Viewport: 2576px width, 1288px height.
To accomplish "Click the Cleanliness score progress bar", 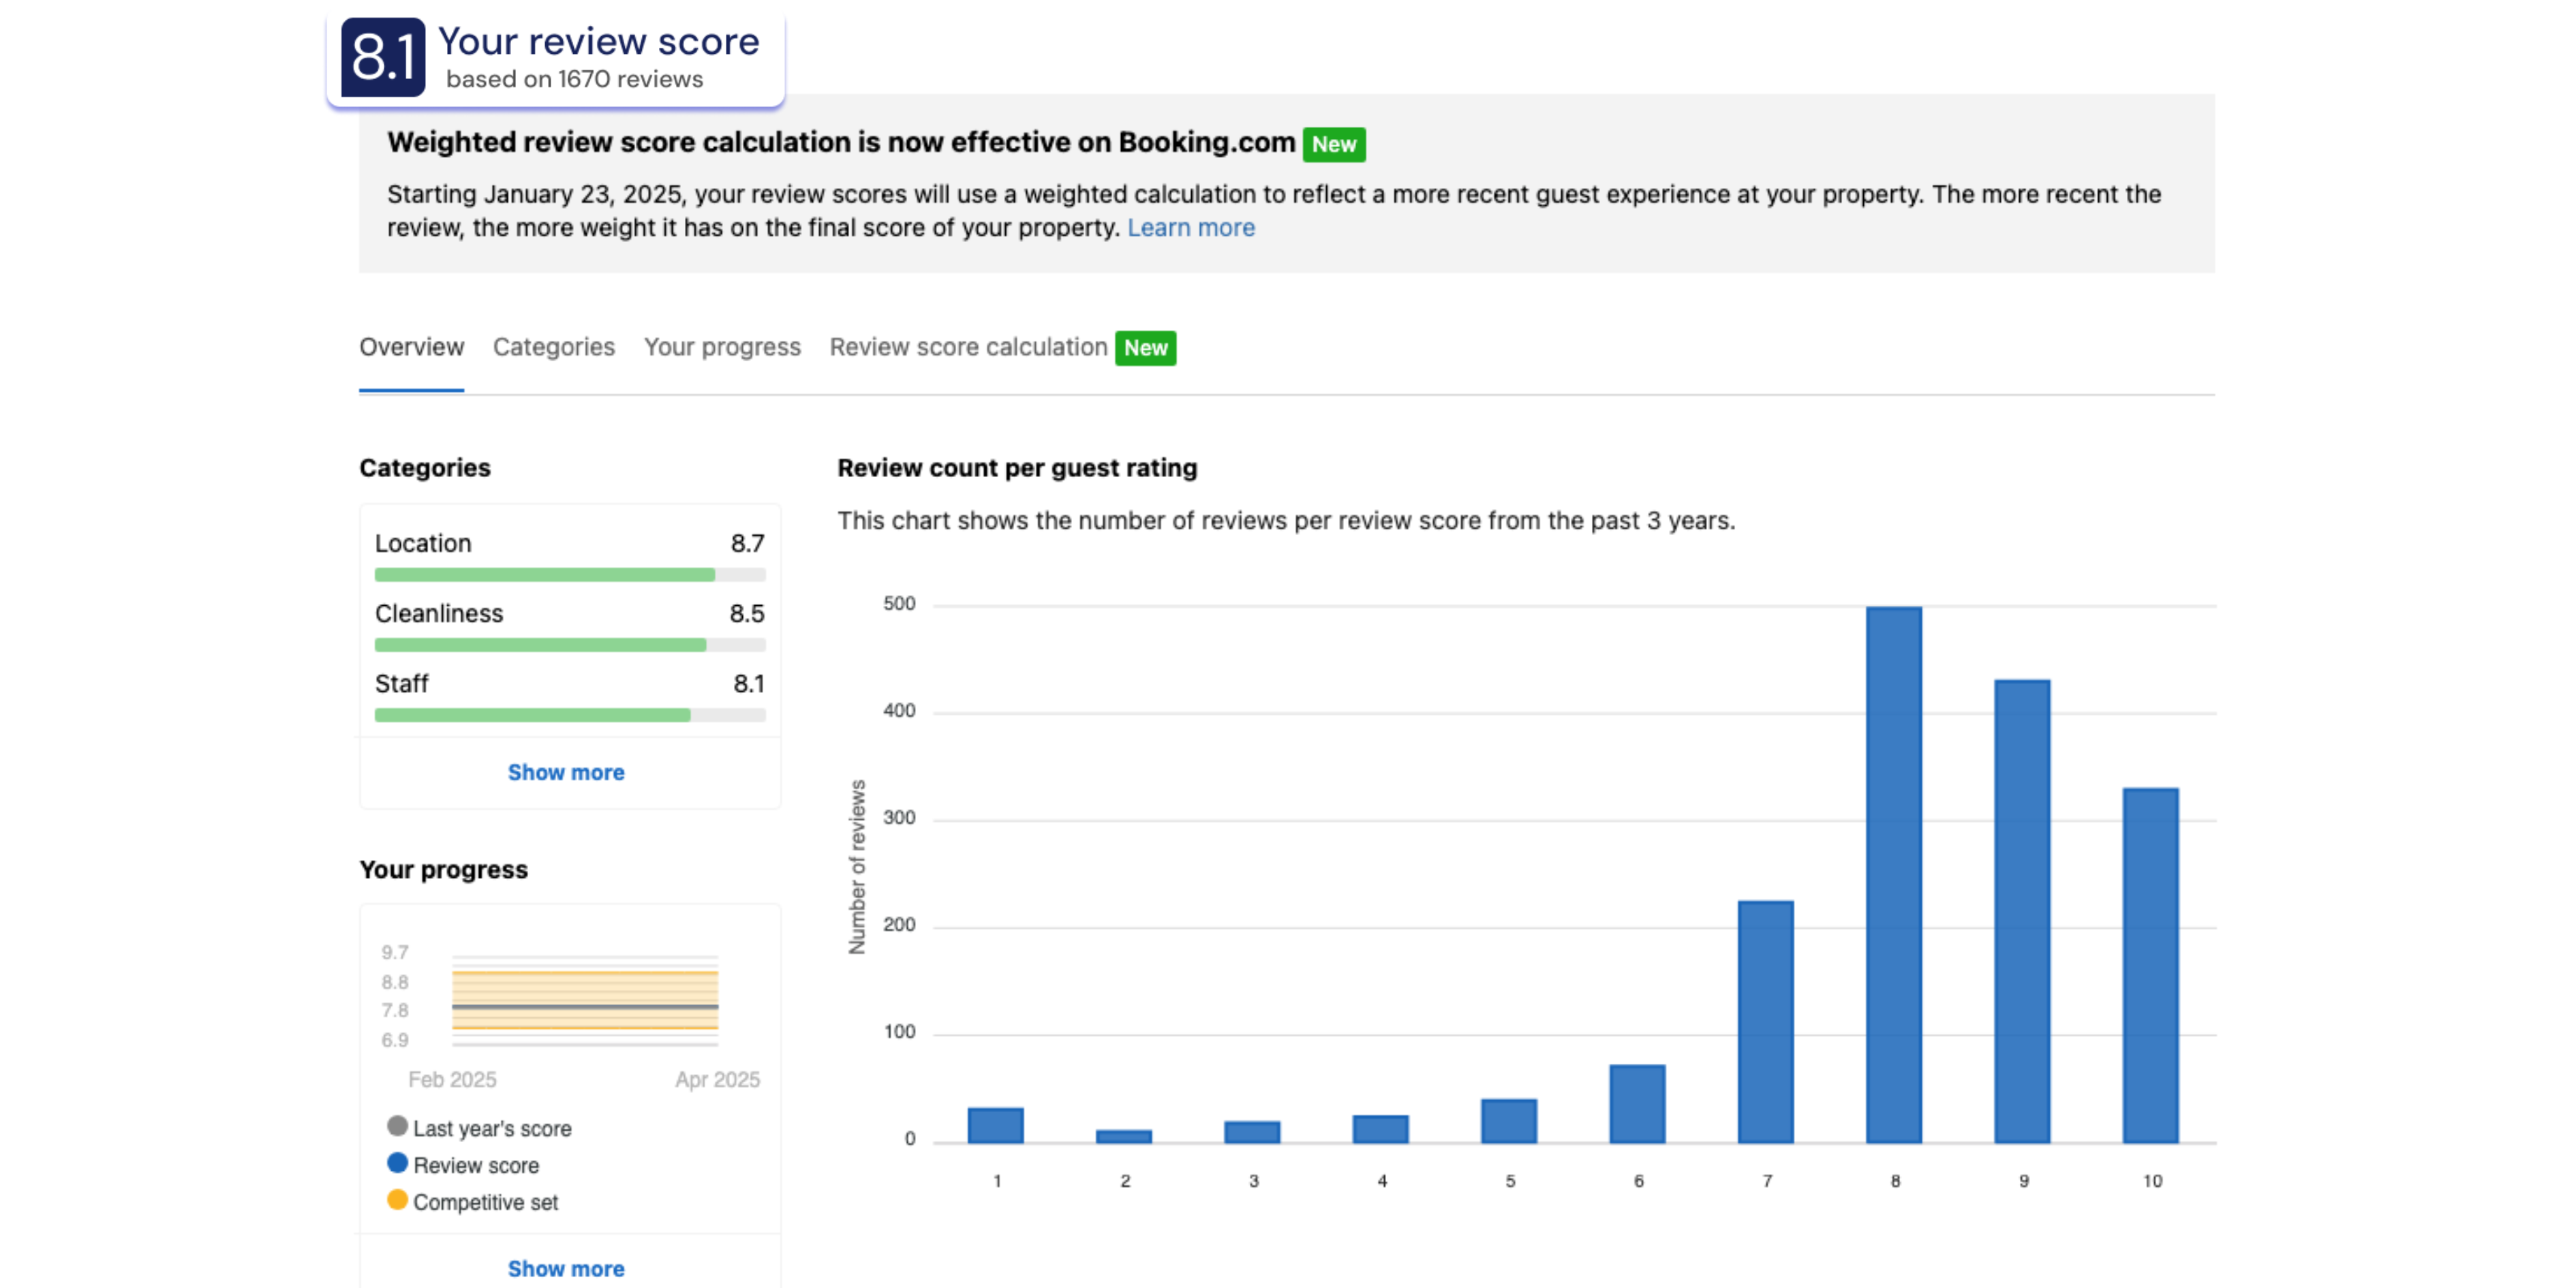I will (570, 645).
